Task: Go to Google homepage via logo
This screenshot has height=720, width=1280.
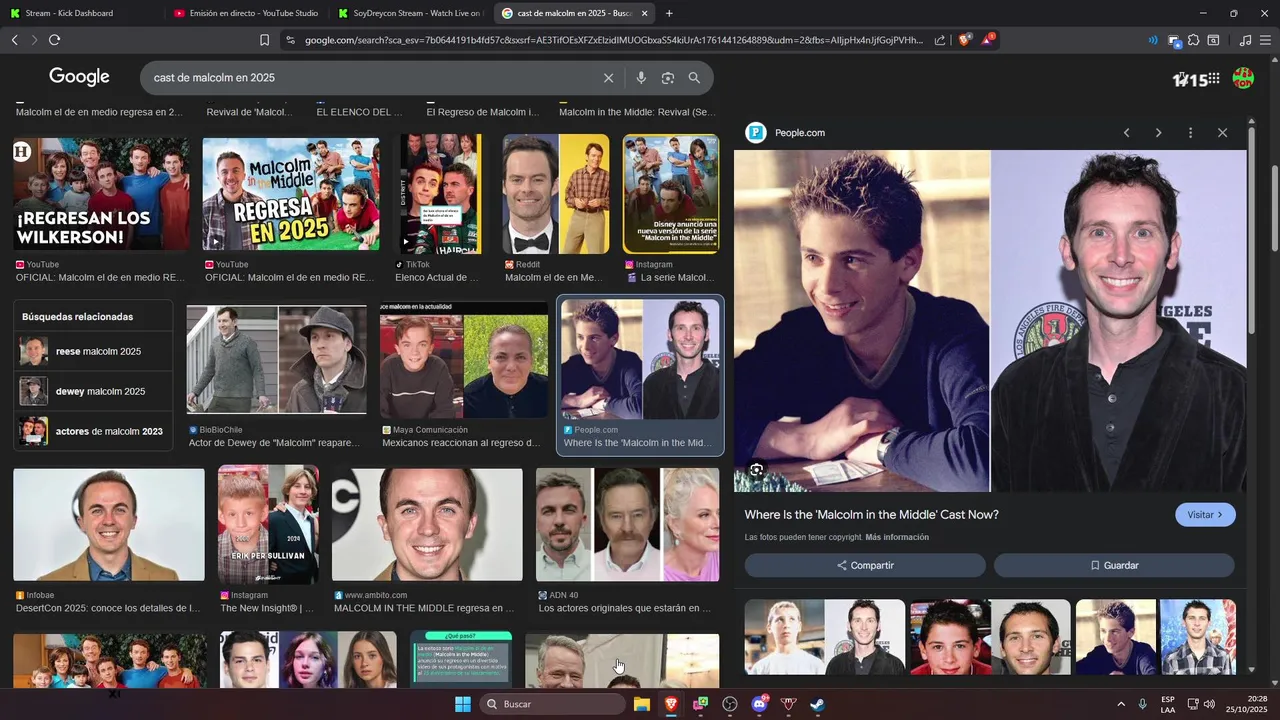Action: tap(79, 77)
